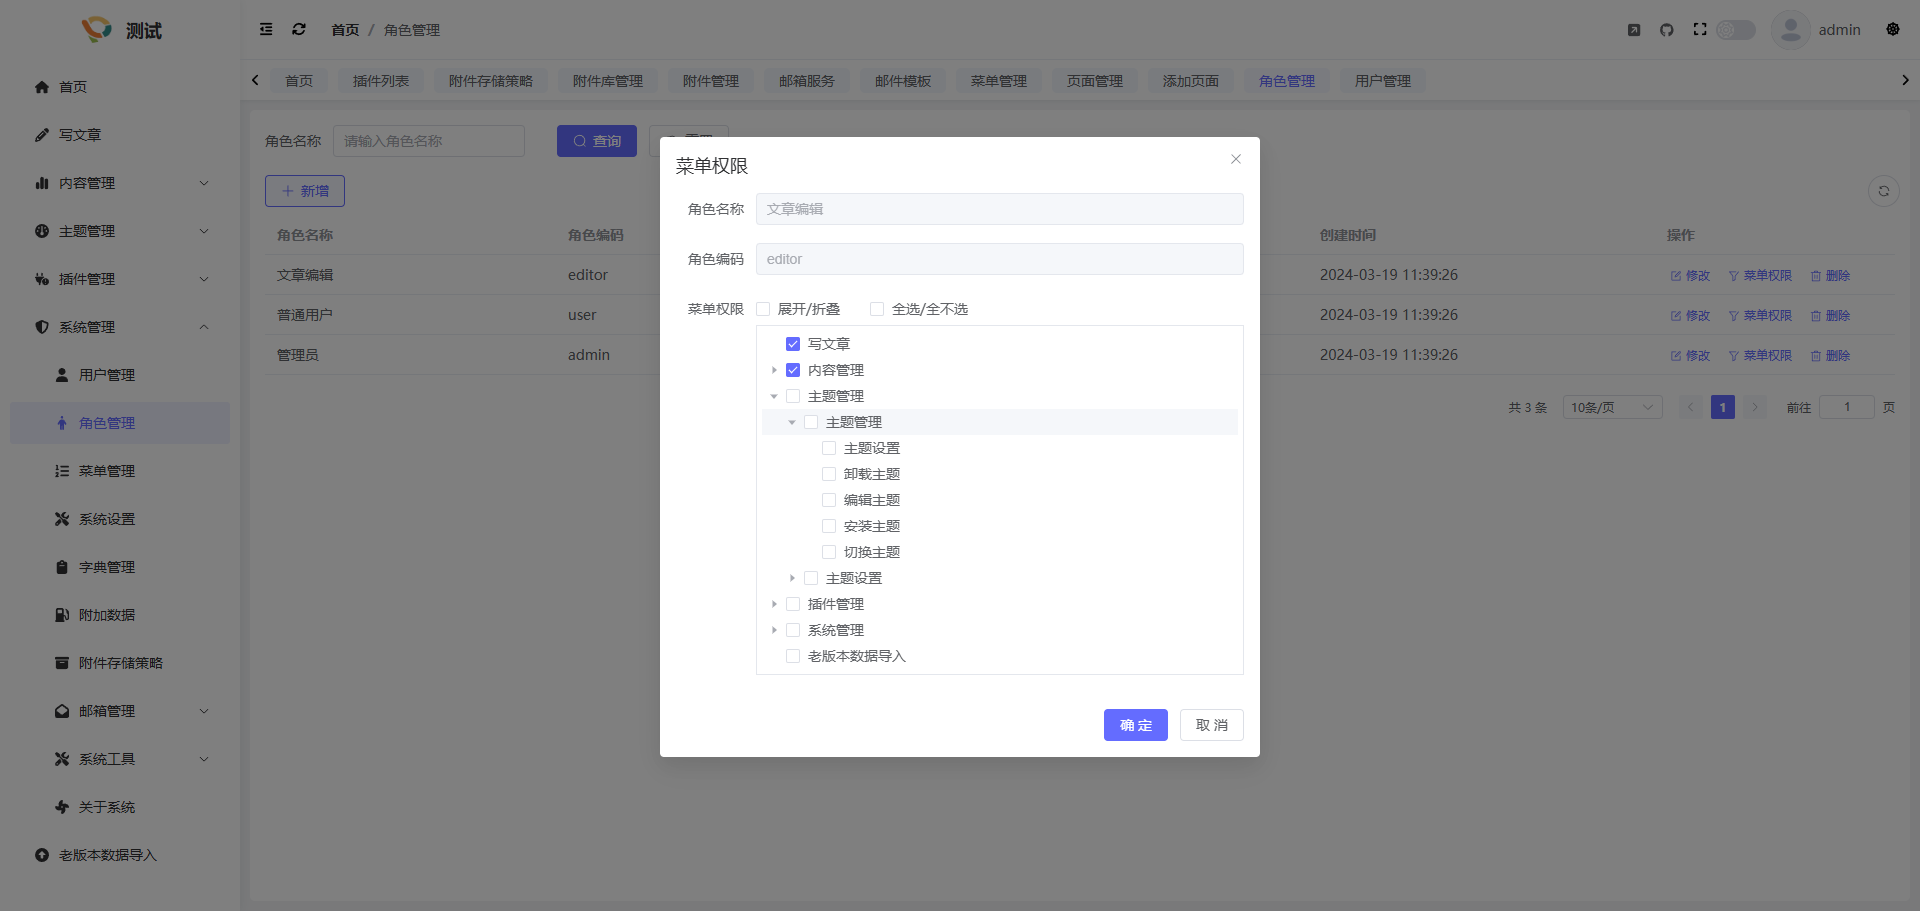Enter fullscreen using the fullscreen icon

pyautogui.click(x=1700, y=30)
